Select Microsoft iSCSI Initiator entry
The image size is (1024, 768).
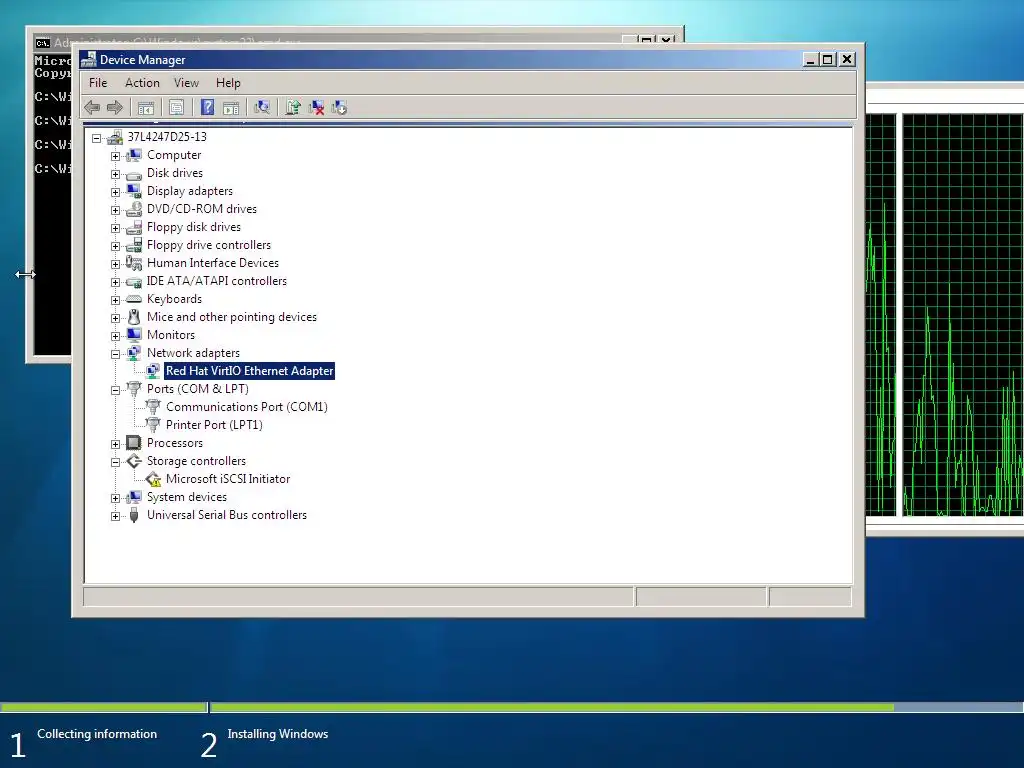pyautogui.click(x=228, y=479)
